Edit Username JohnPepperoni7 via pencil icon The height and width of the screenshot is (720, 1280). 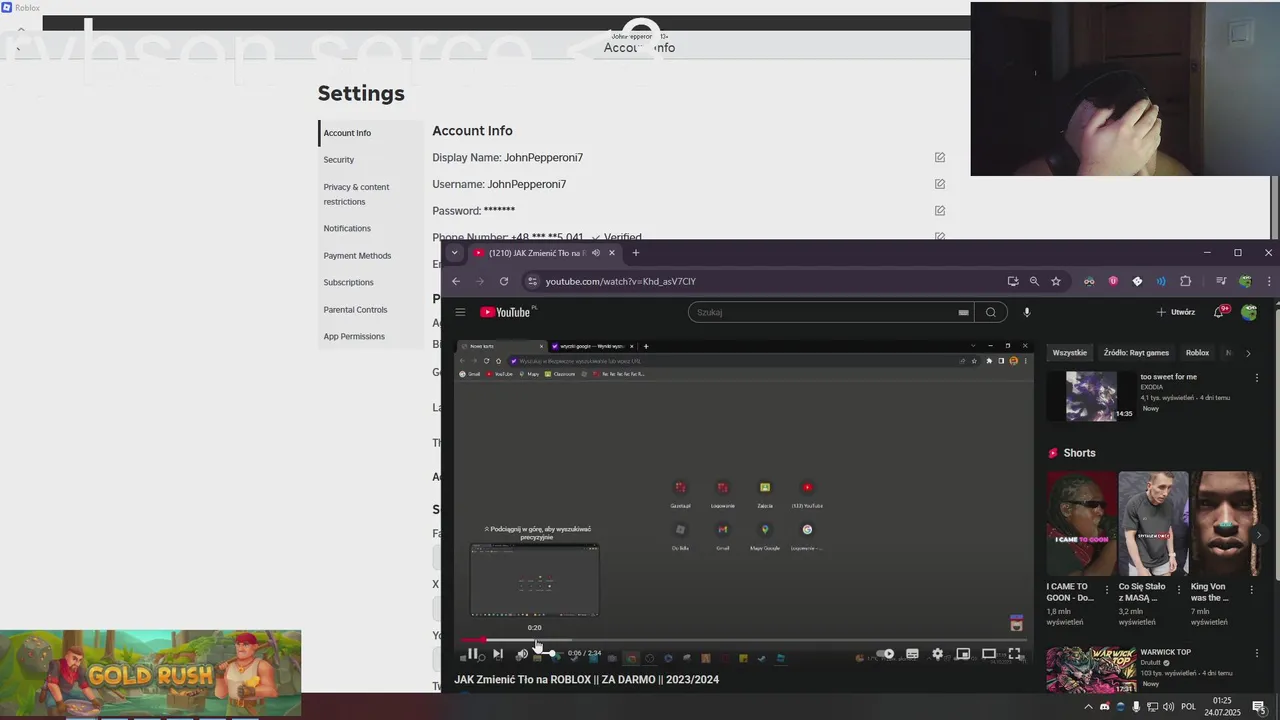[940, 184]
